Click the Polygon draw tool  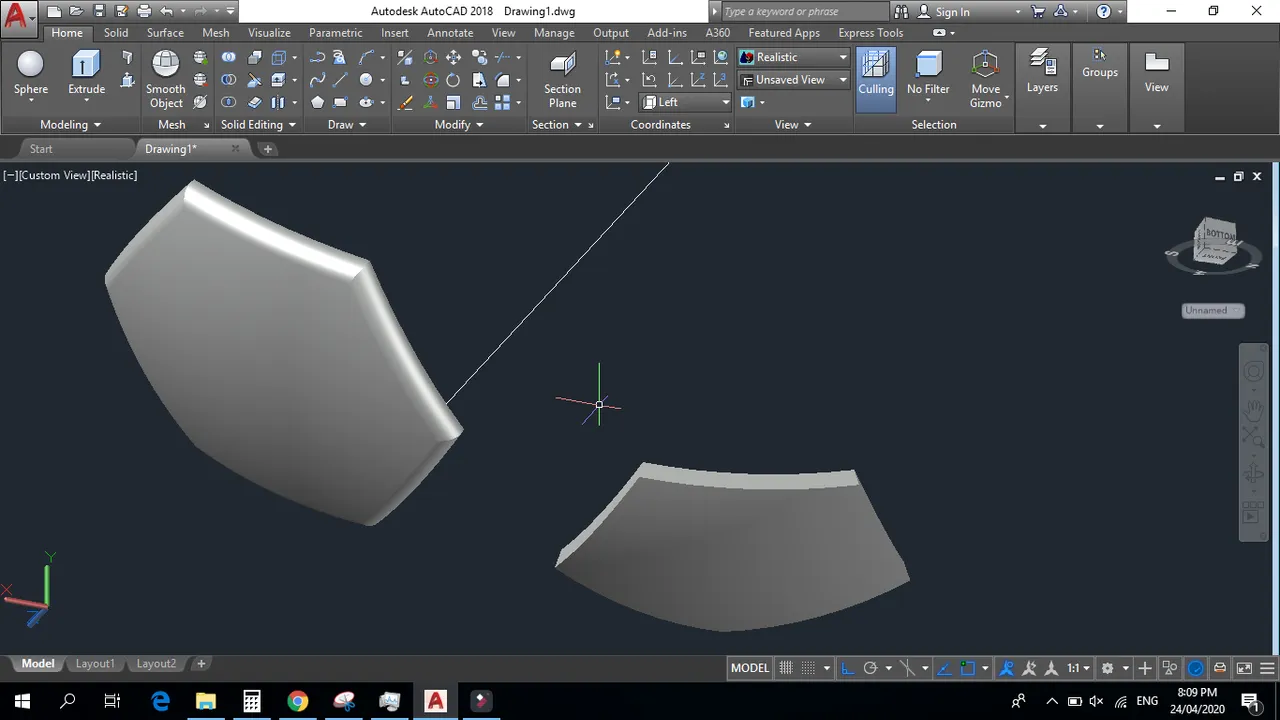317,102
